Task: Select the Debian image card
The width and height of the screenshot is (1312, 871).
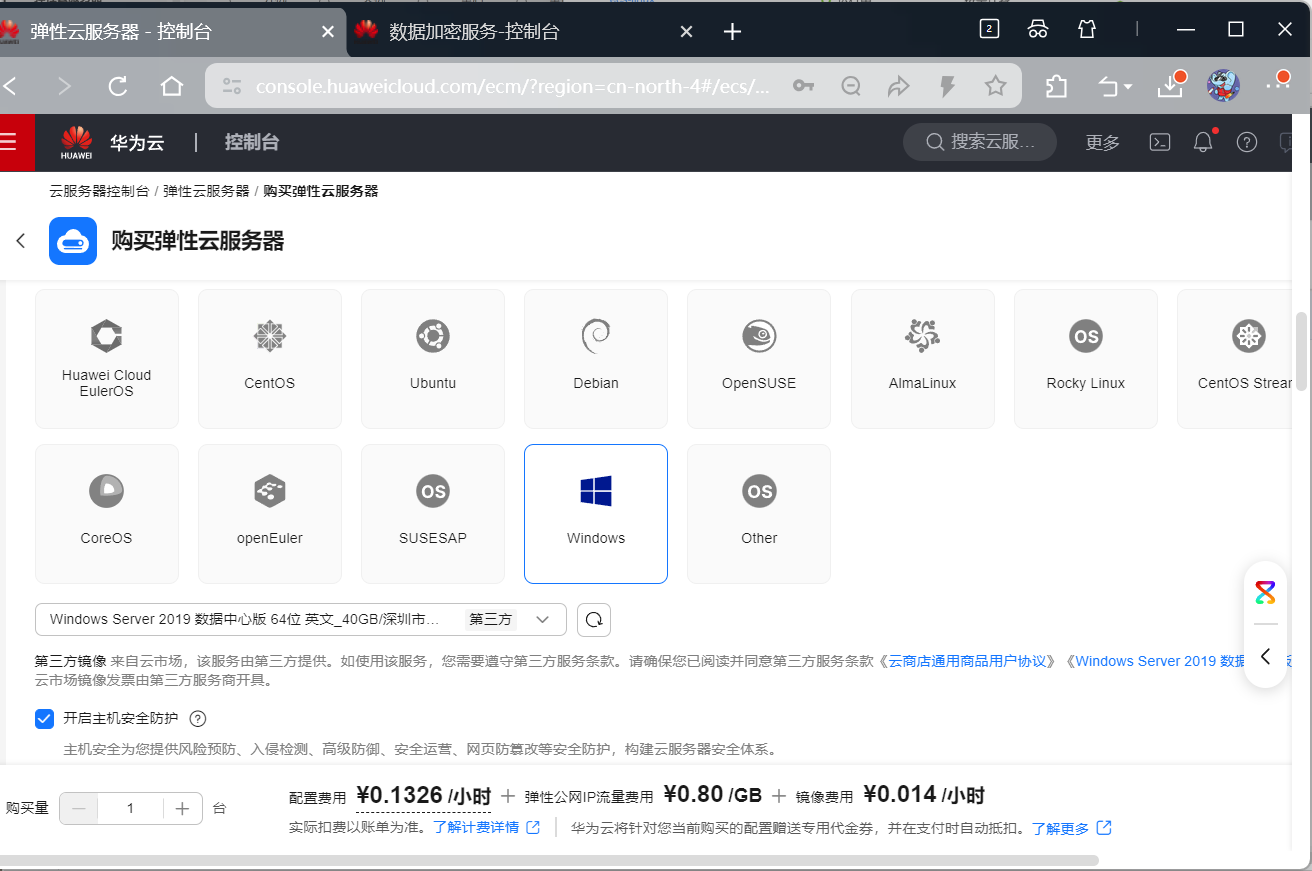Action: (596, 359)
